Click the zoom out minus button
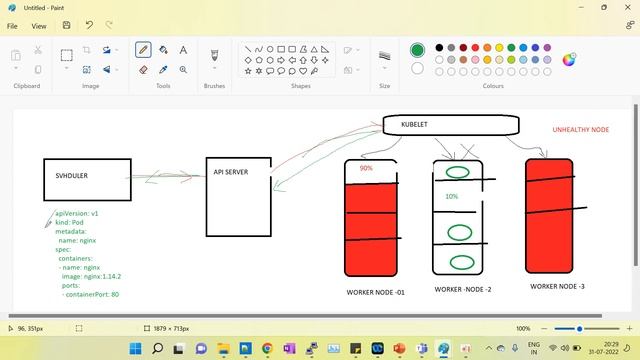Viewport: 640px width, 360px height. click(x=544, y=329)
